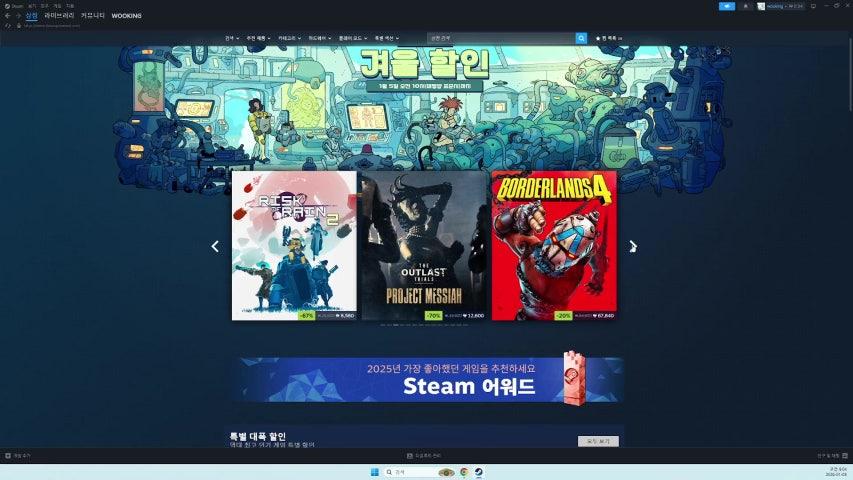This screenshot has height=480, width=853.
Task: Open 친구 및 채팅 in the bottom bar
Action: 832,456
